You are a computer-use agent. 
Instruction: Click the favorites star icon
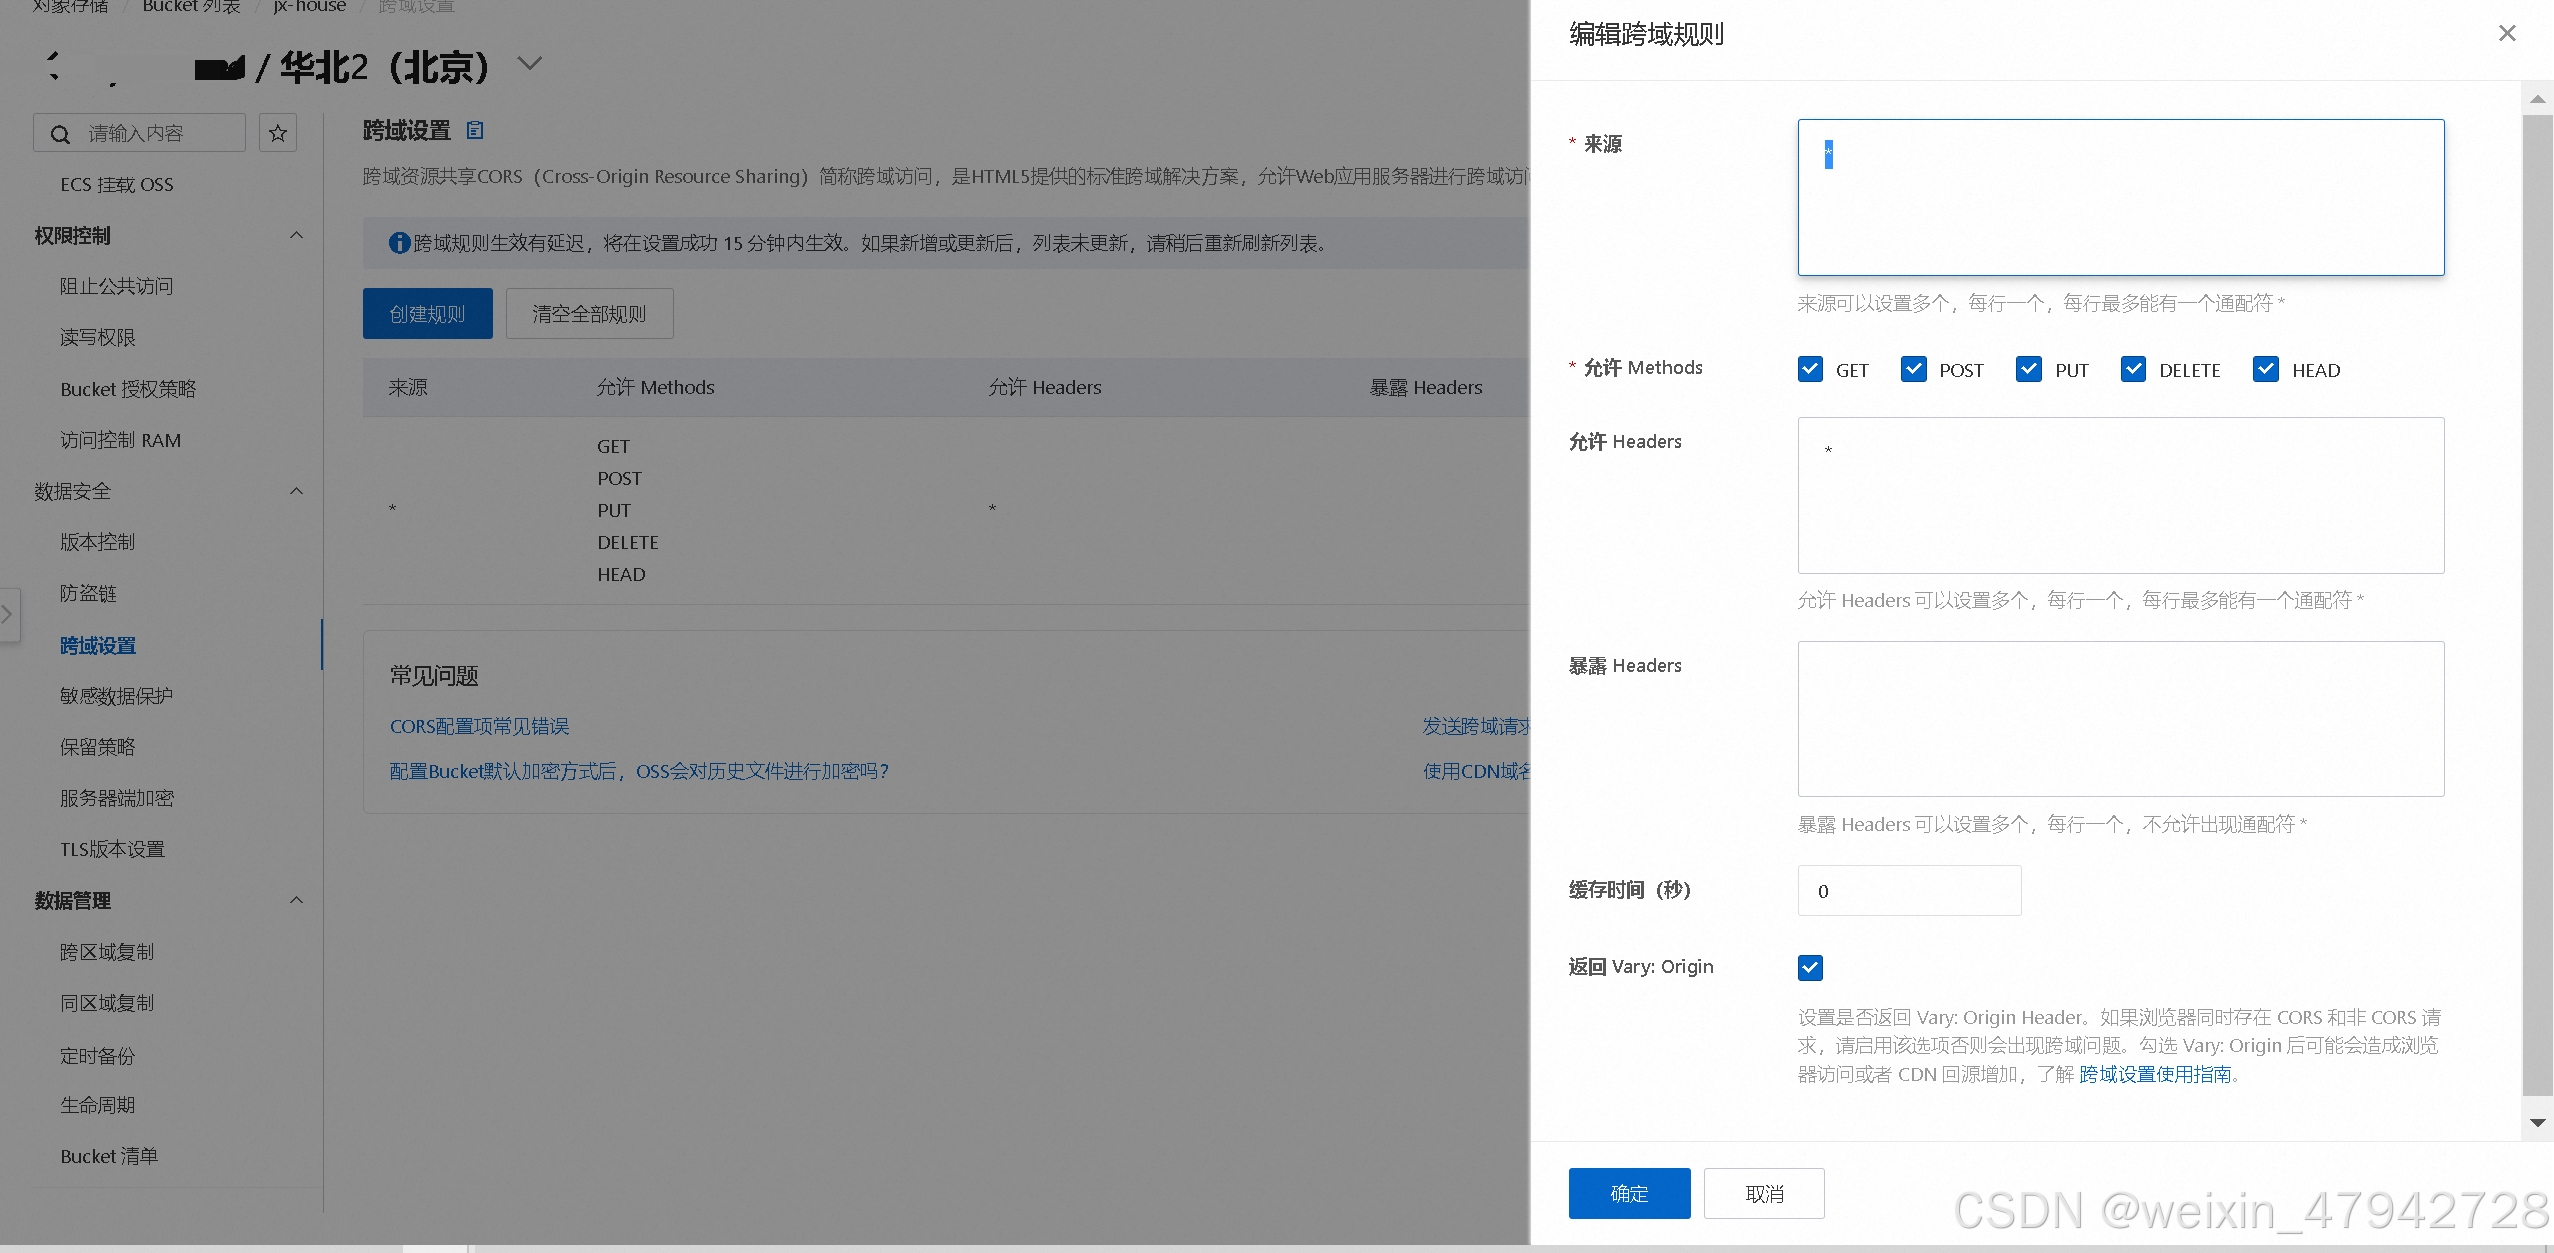pyautogui.click(x=278, y=133)
